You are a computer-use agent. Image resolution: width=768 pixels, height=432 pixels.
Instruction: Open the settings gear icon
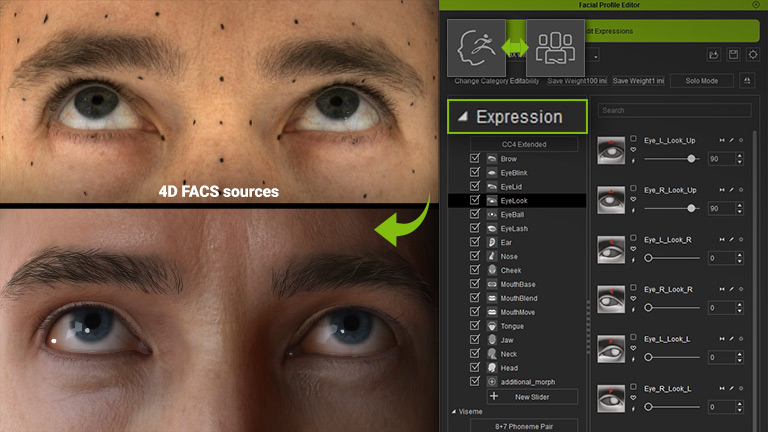753,54
